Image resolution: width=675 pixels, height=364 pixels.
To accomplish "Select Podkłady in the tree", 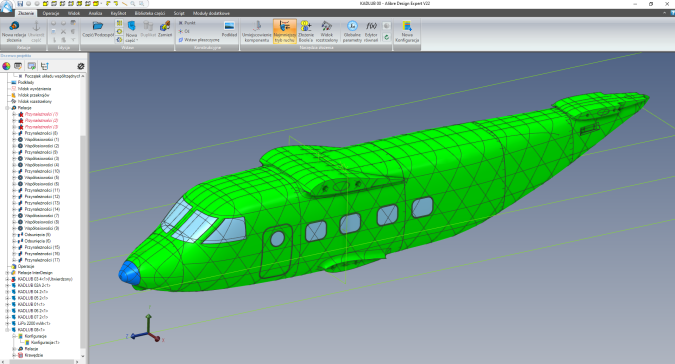I will click(26, 82).
